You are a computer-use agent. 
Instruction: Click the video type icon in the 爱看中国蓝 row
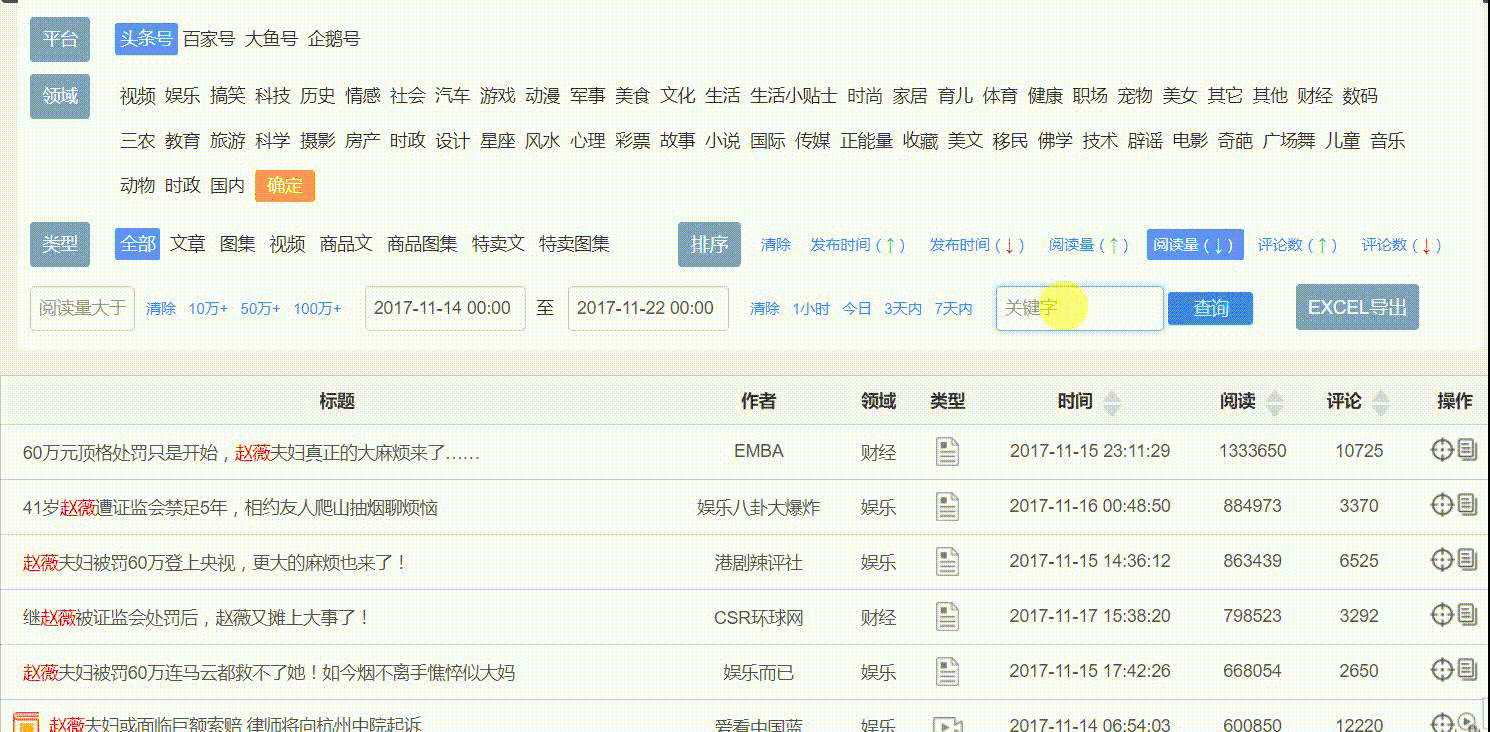[x=947, y=727]
